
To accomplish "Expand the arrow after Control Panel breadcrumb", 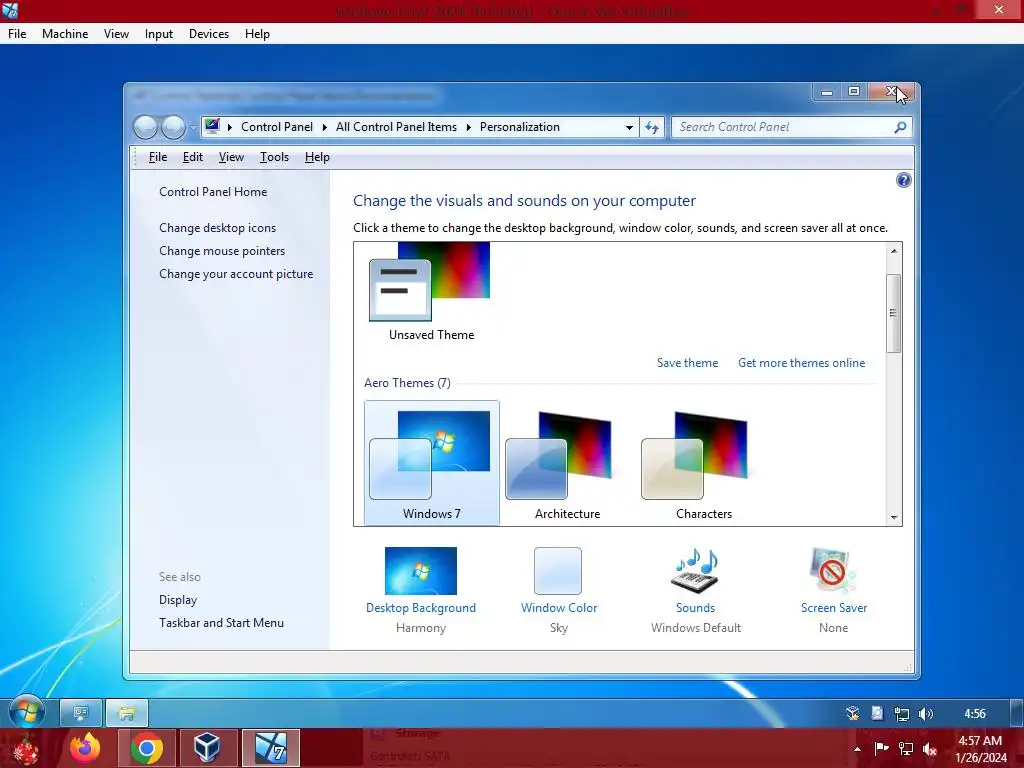I will pos(325,127).
